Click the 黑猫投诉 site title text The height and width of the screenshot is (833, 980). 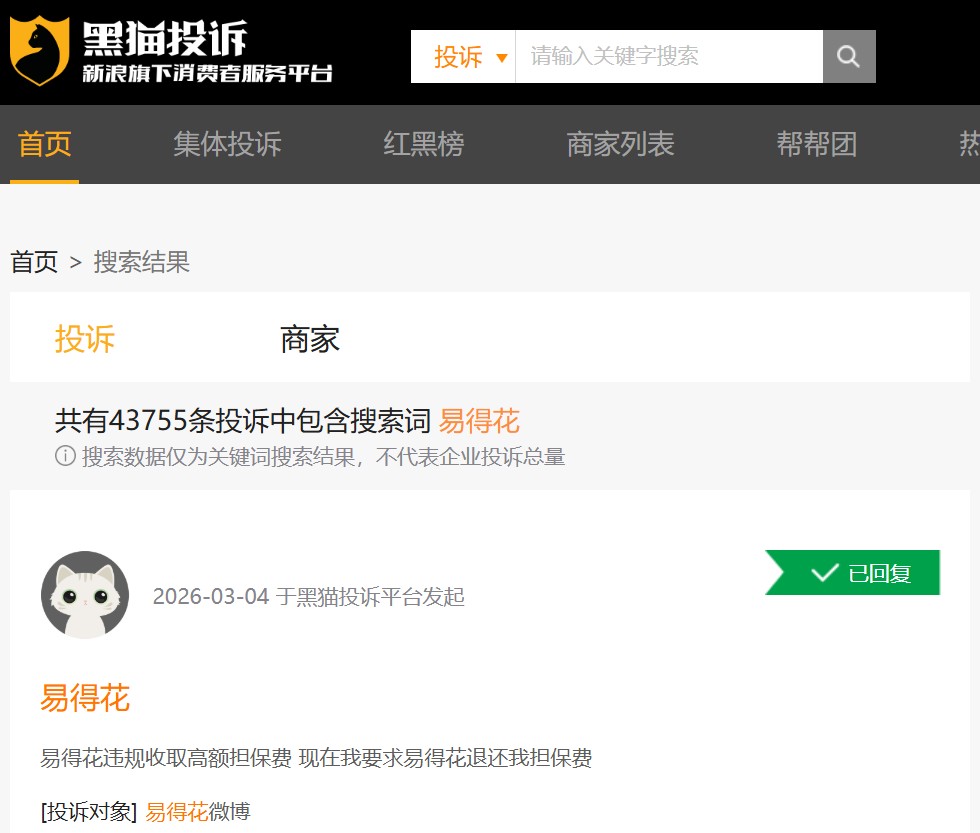(165, 39)
